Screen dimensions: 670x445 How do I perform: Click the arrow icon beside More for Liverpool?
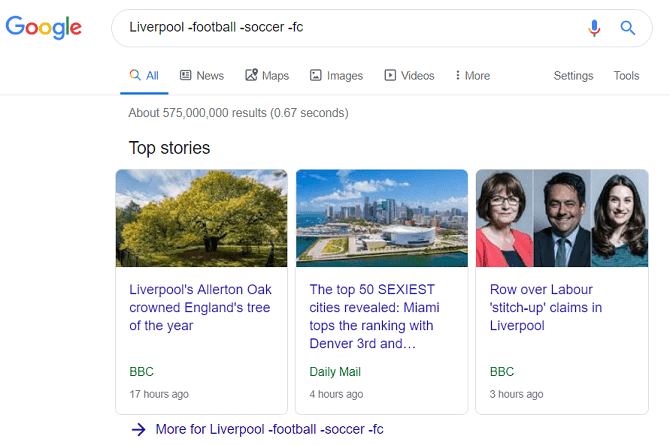[138, 429]
